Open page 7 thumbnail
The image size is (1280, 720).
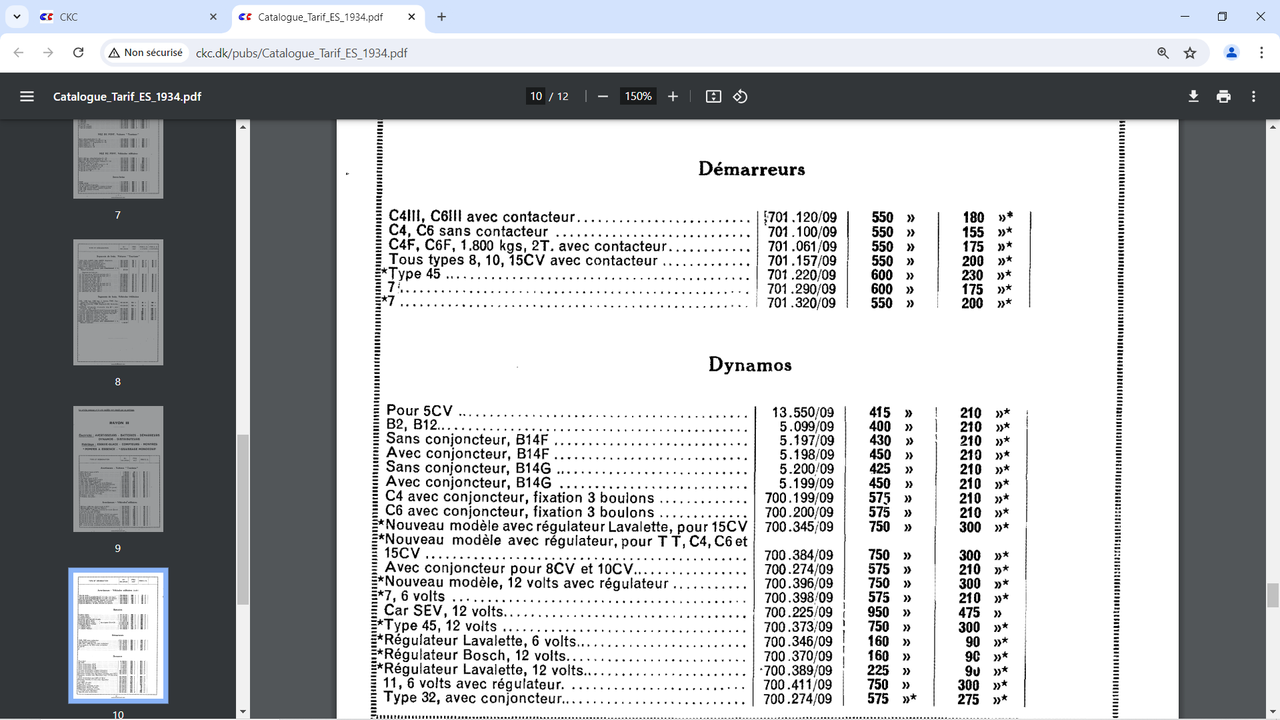118,159
